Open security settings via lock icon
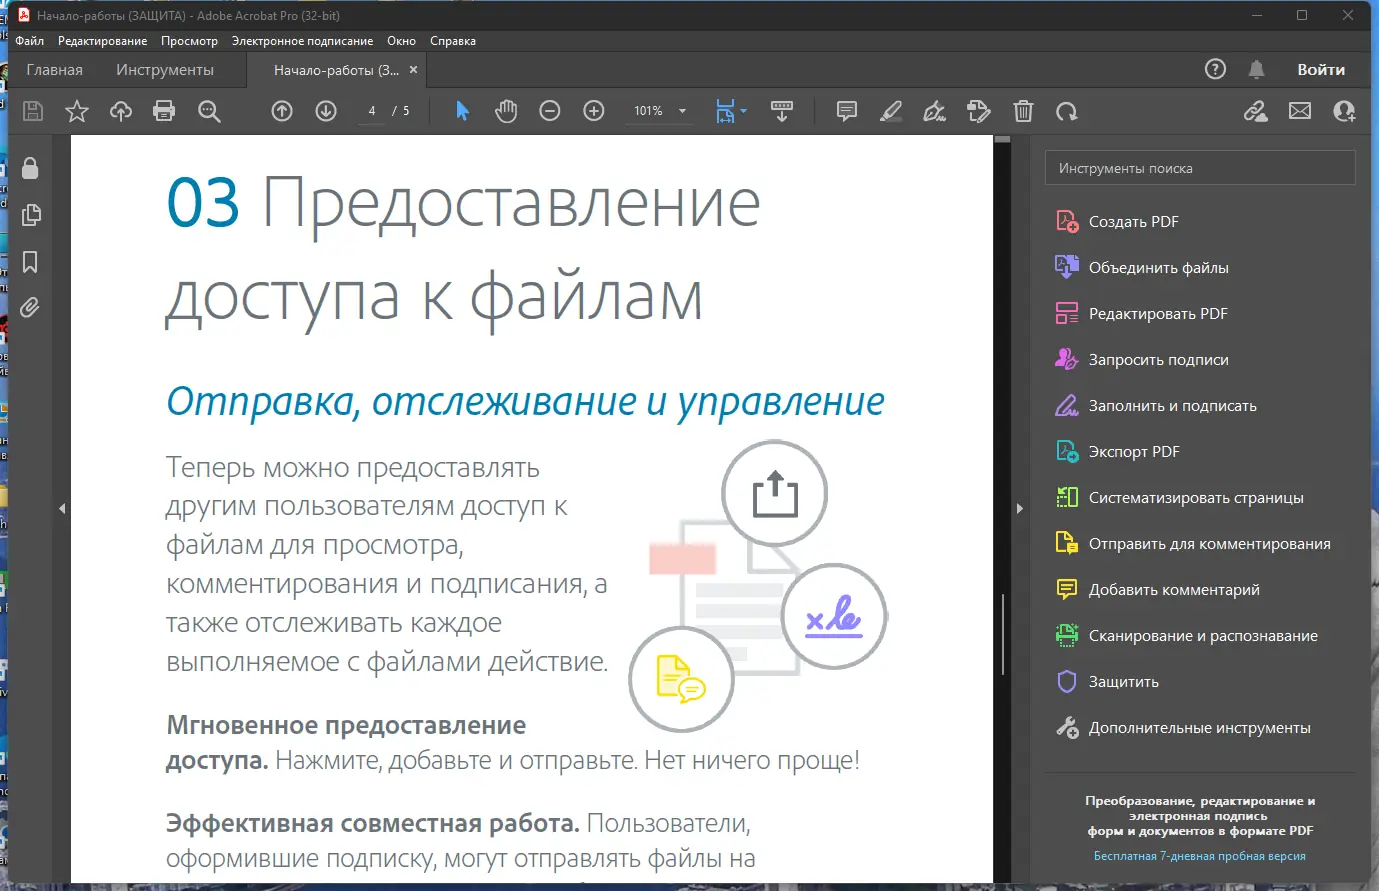 [30, 168]
